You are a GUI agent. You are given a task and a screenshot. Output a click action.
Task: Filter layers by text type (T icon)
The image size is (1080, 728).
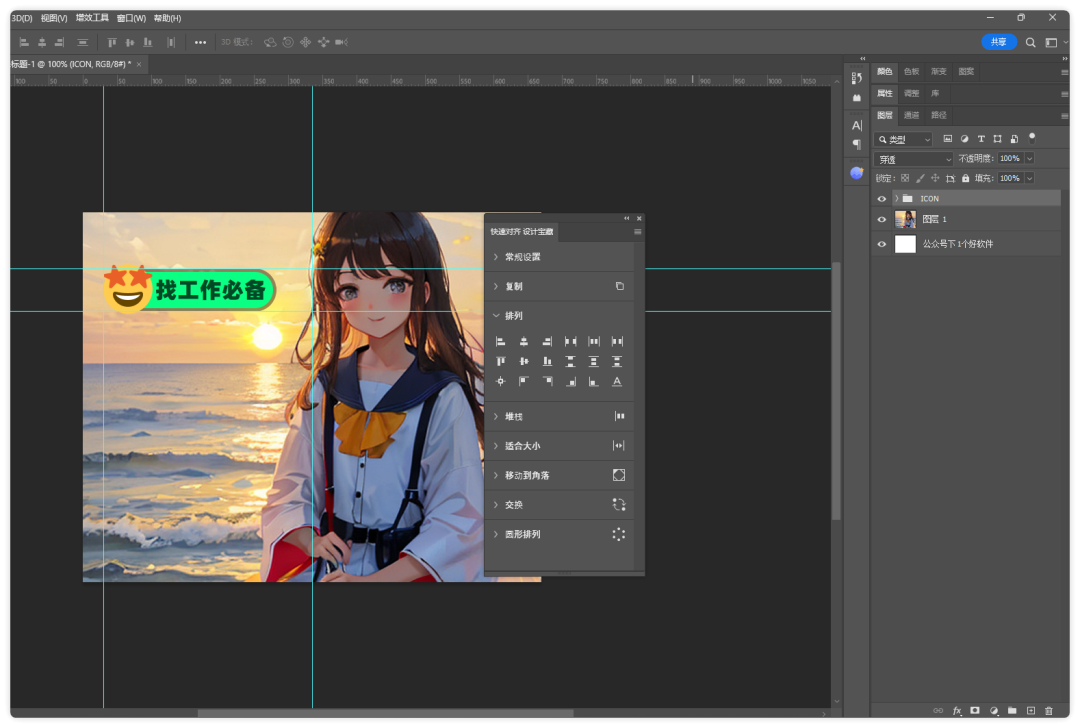click(x=981, y=139)
